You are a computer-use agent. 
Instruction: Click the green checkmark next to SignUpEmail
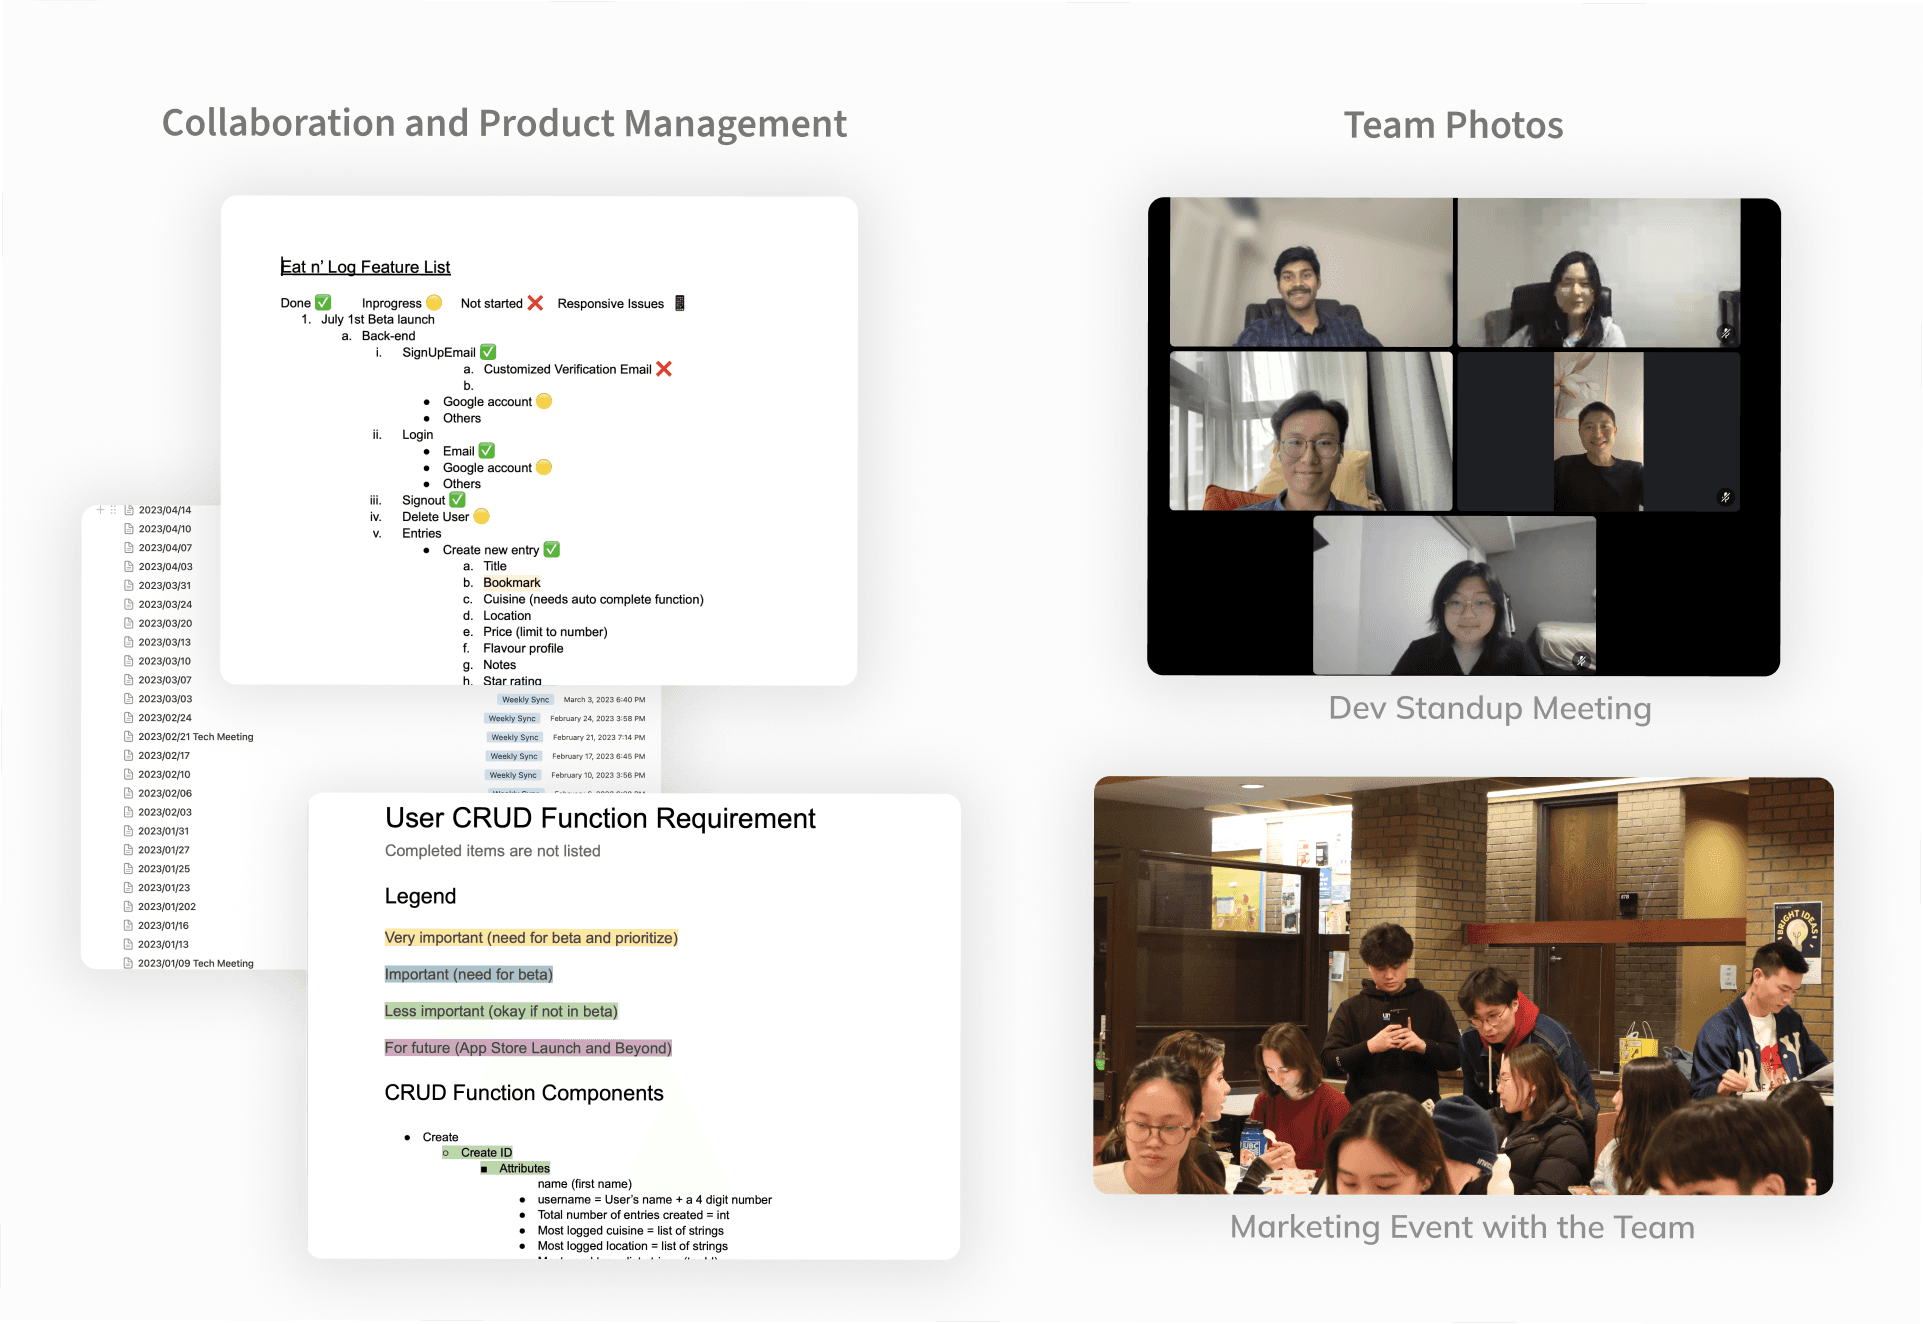pos(488,352)
